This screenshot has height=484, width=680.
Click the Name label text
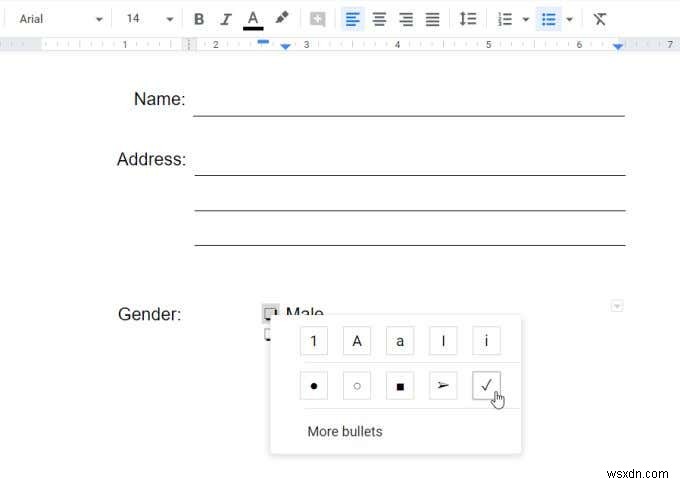159,99
